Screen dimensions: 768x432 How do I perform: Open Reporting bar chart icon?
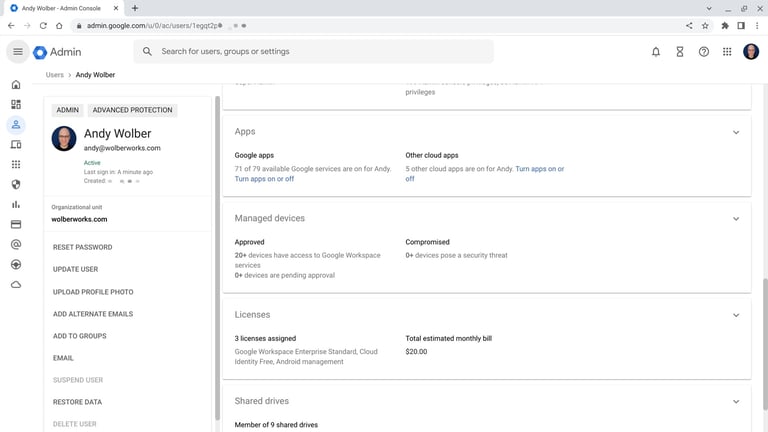[x=16, y=205]
